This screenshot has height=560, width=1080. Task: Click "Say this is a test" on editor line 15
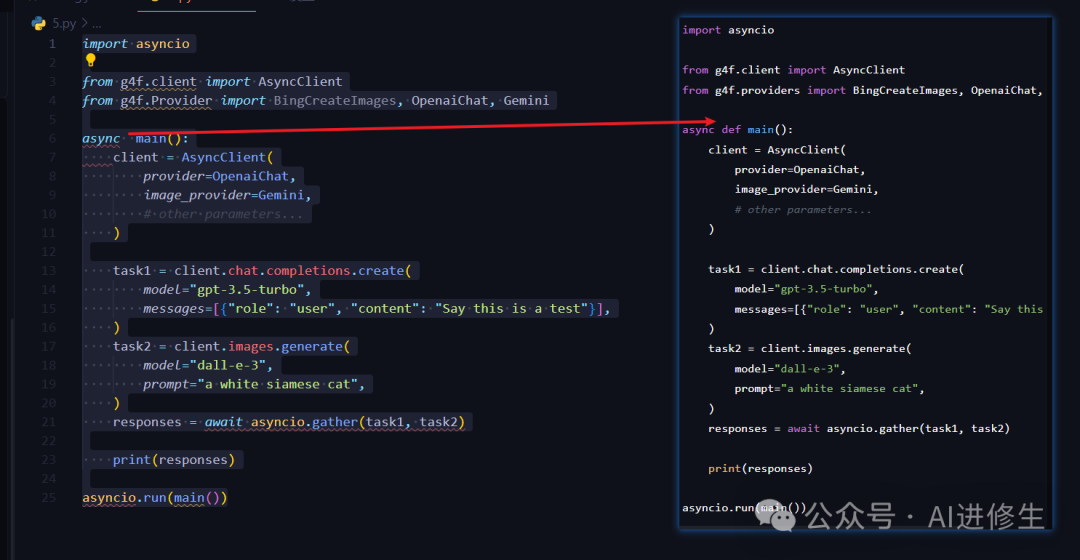[x=511, y=309]
